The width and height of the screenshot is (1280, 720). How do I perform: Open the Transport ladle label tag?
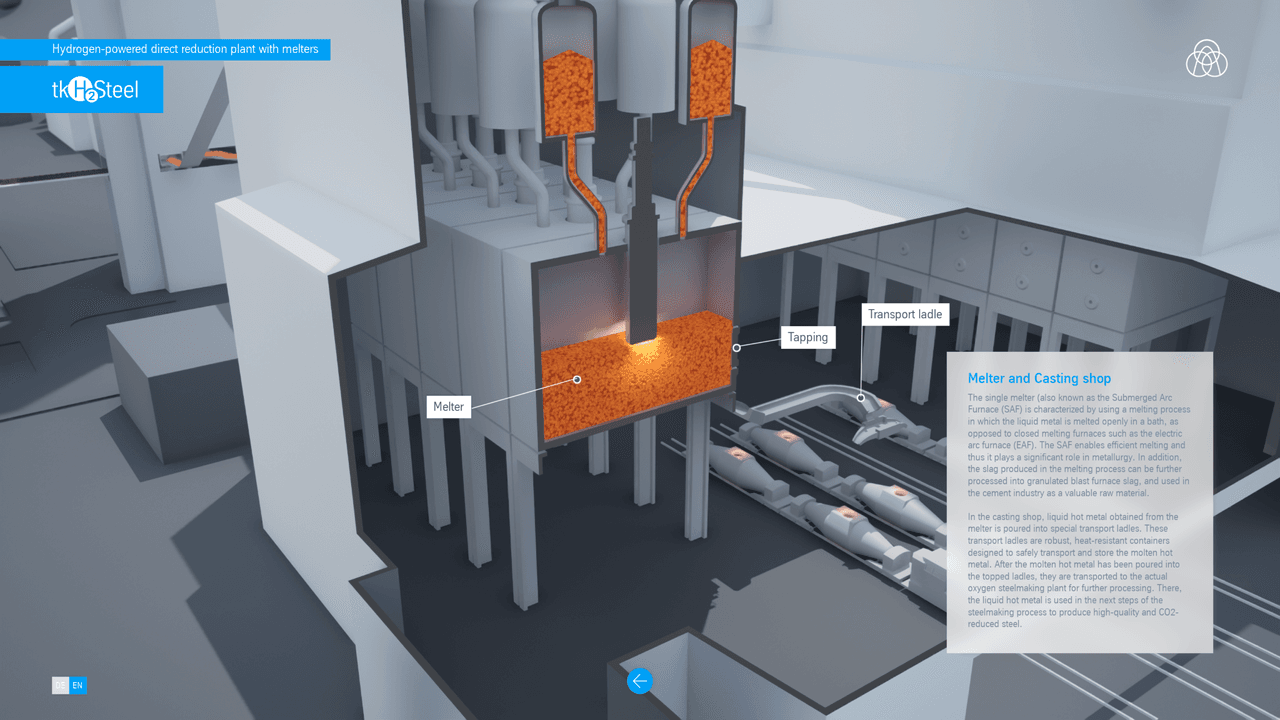tap(904, 314)
